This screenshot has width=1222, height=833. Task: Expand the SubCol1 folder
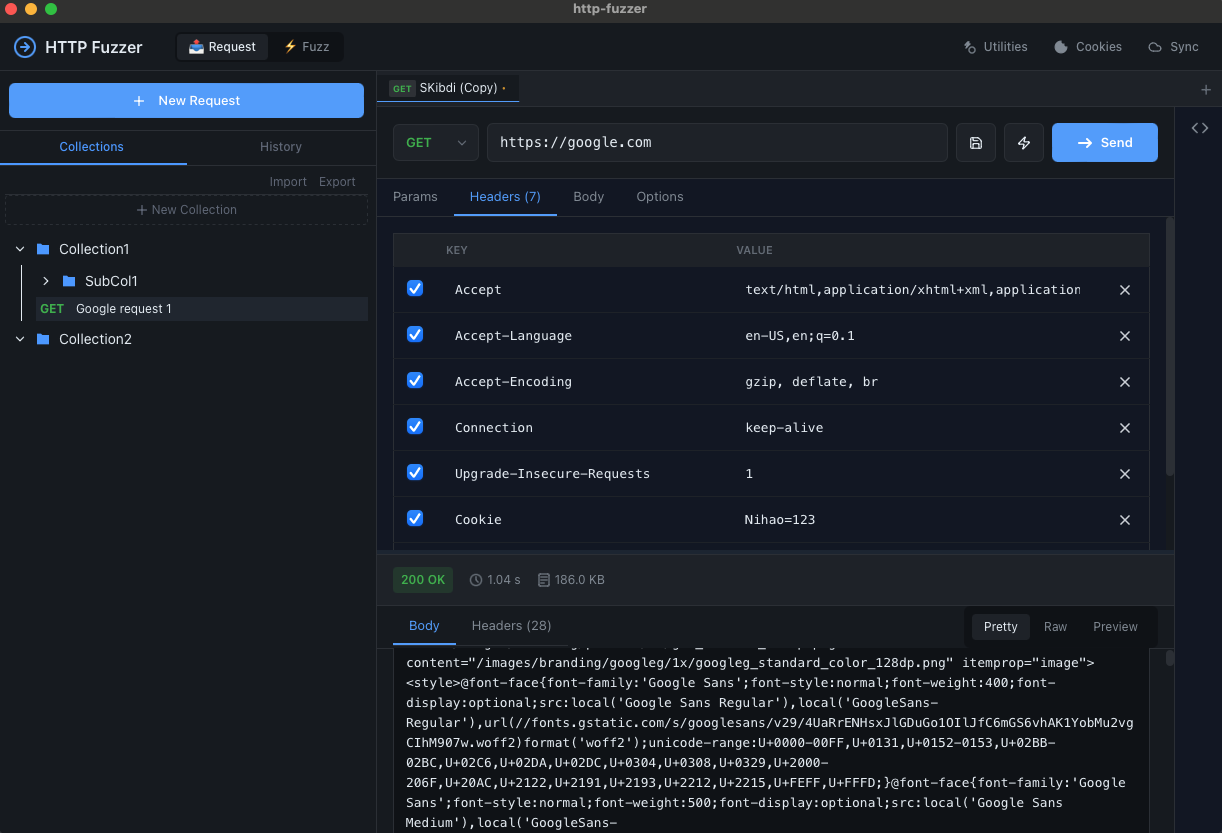tap(45, 282)
